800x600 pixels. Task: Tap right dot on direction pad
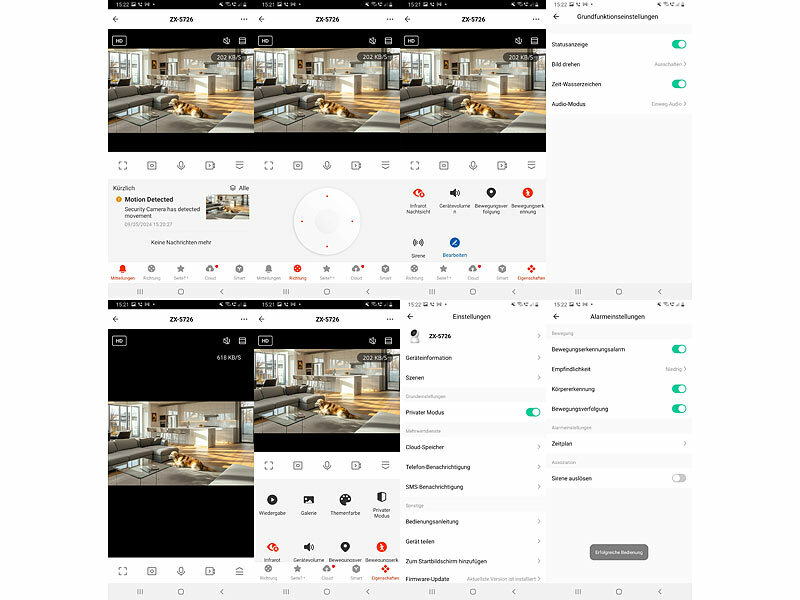coord(352,221)
